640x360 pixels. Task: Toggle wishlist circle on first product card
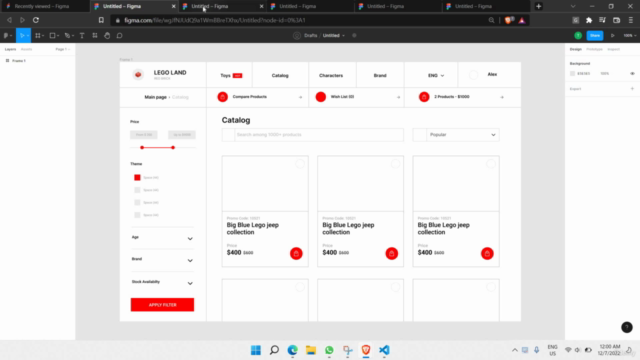300,164
